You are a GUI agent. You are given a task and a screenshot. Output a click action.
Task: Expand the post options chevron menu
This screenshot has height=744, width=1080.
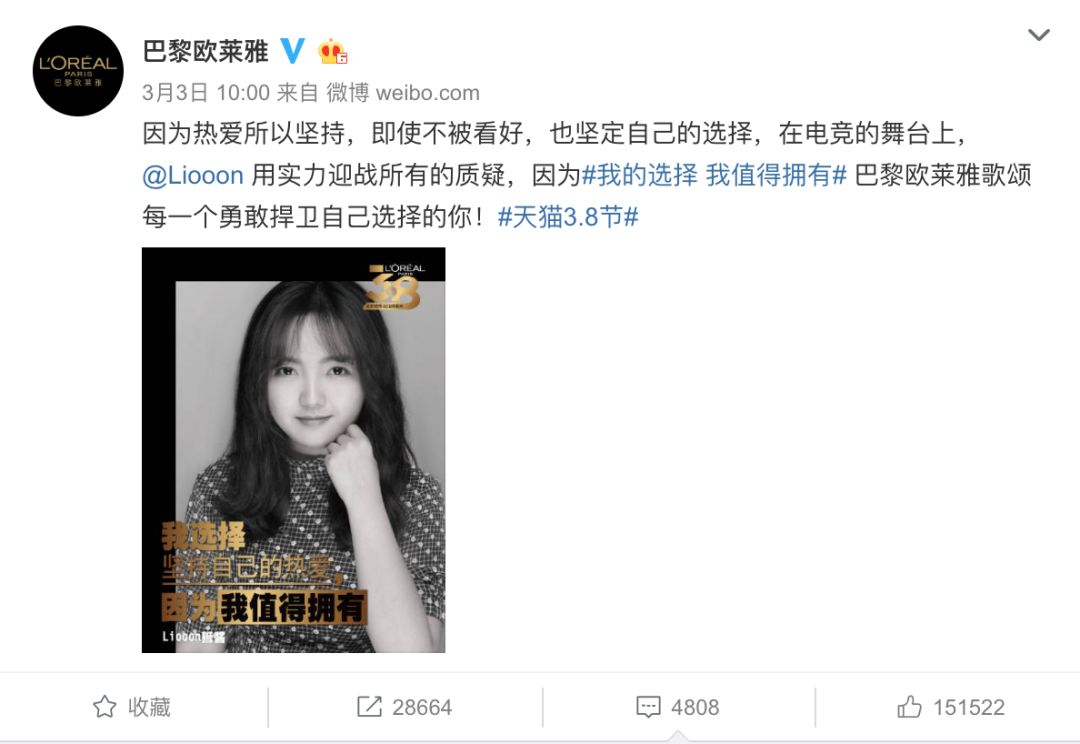pyautogui.click(x=1039, y=34)
